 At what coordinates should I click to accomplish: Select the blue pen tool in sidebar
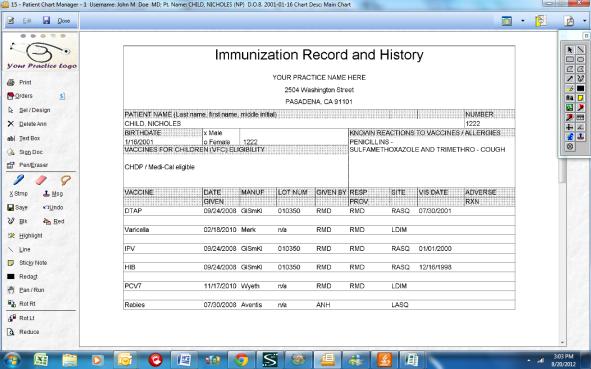(x=18, y=180)
